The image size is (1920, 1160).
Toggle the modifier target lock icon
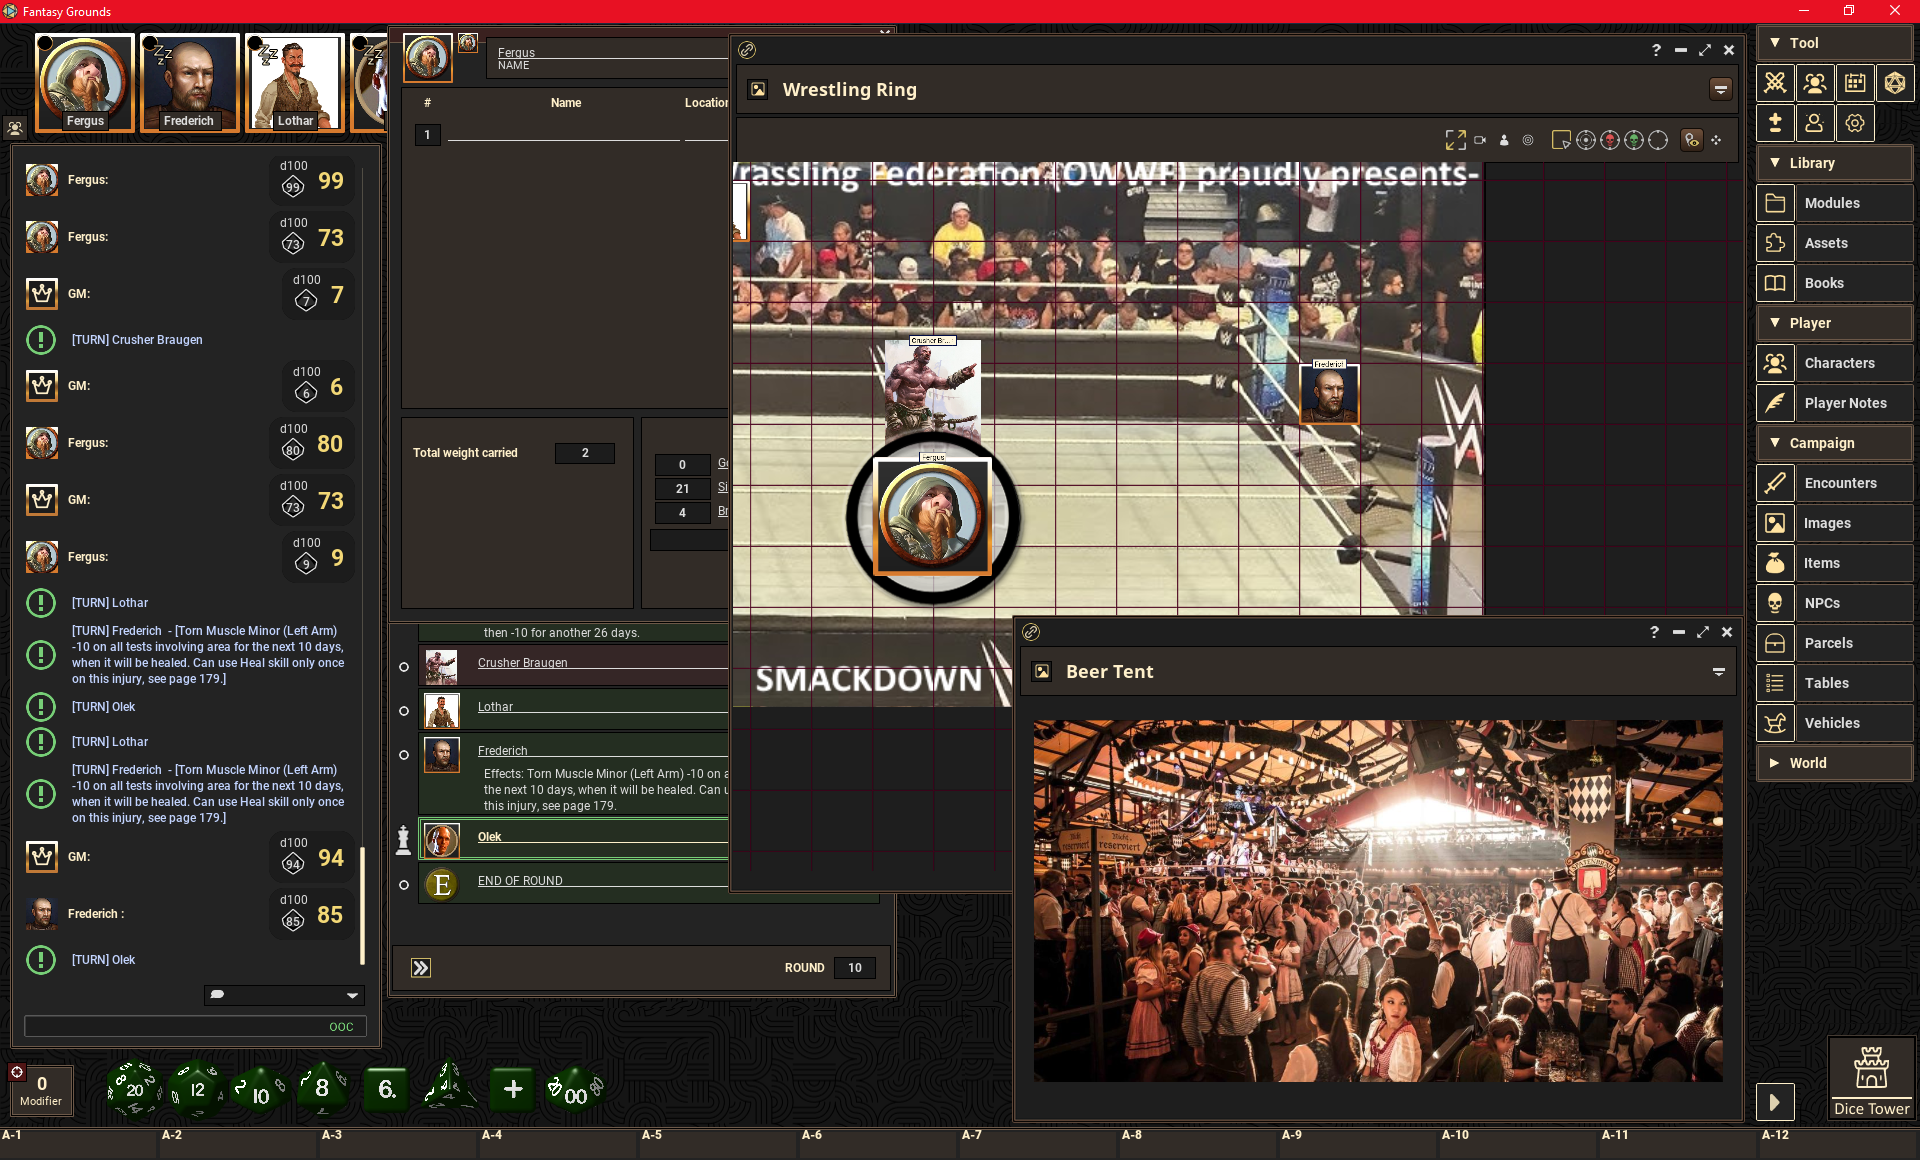coord(17,1072)
